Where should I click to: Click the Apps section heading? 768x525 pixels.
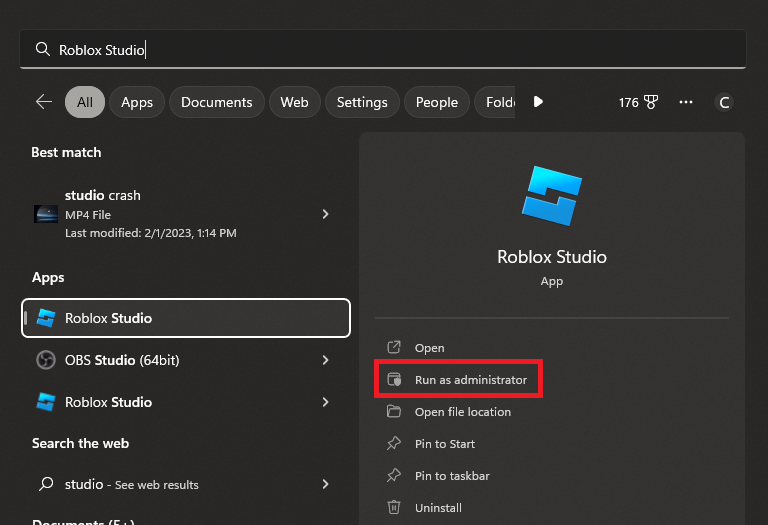[48, 277]
